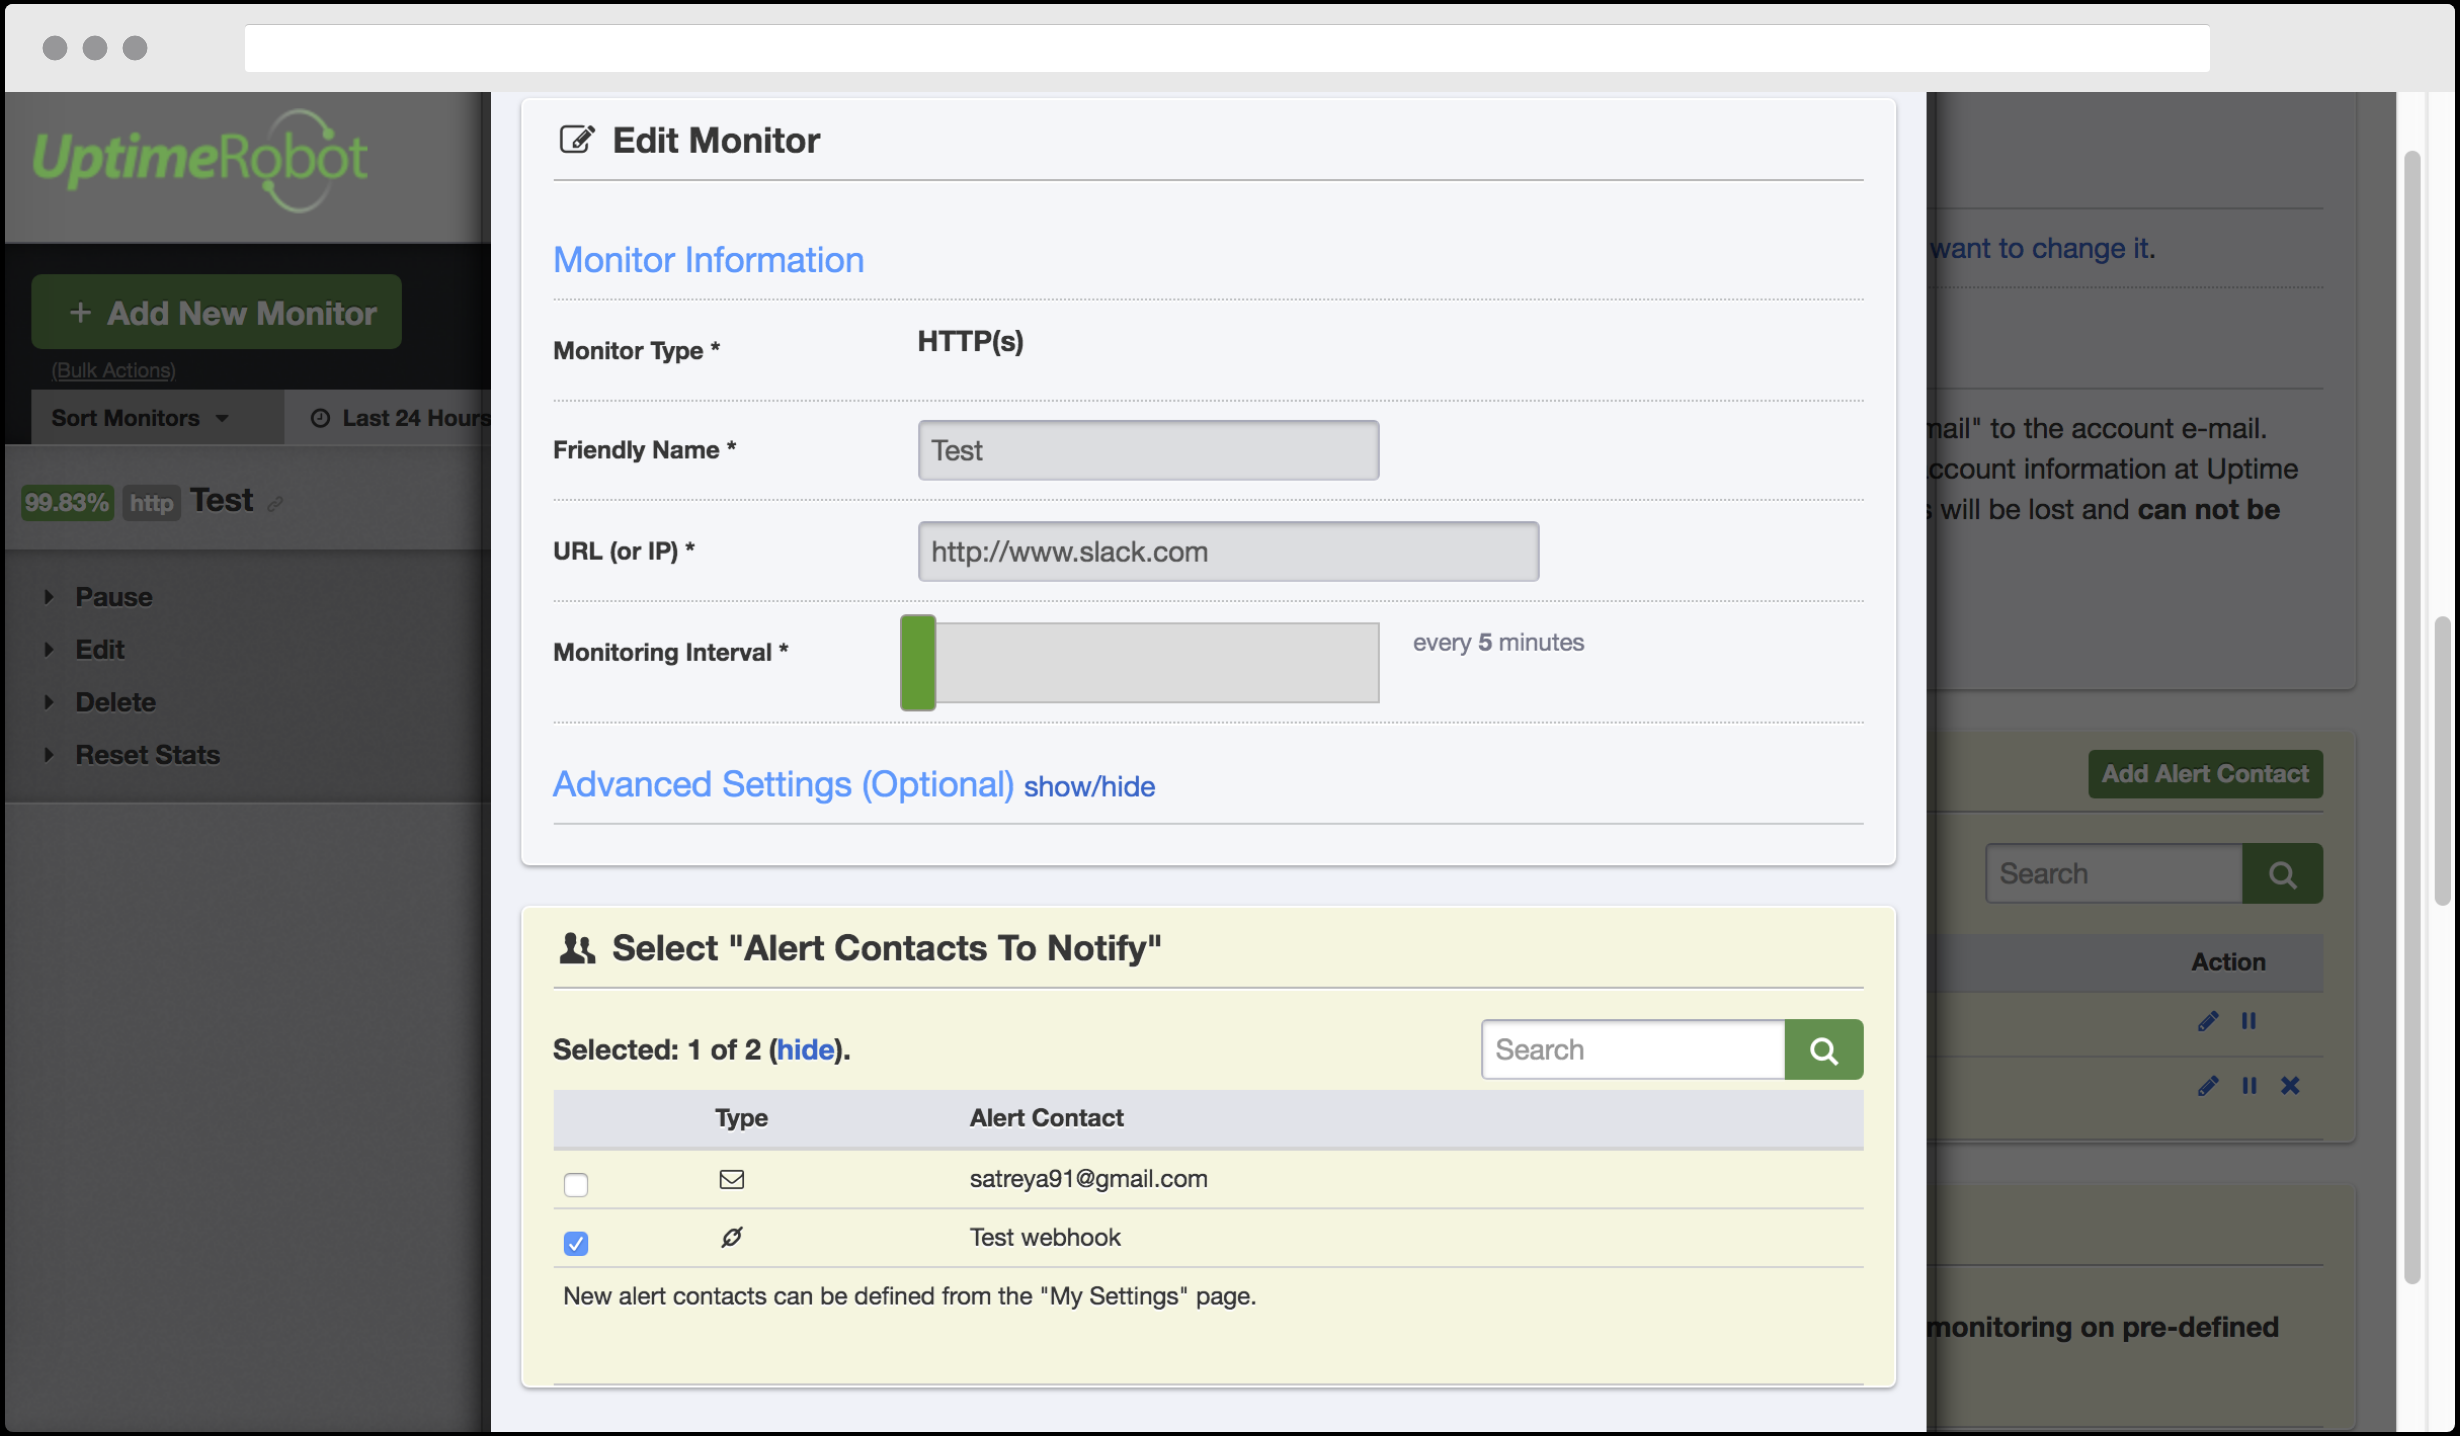Select Reset Stats from monitor menu
Viewport: 2460px width, 1436px height.
tap(147, 755)
